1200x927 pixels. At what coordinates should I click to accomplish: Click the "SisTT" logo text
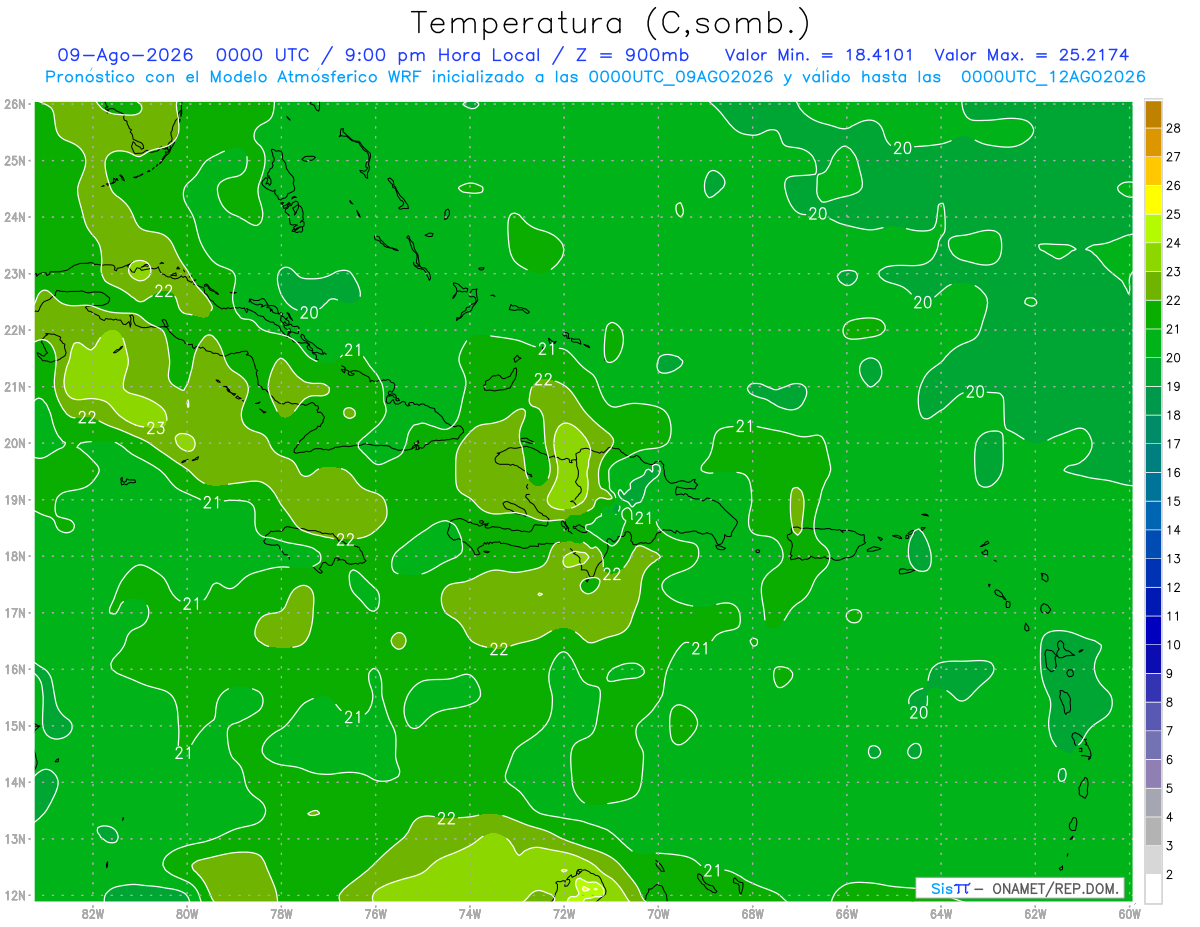(x=949, y=888)
